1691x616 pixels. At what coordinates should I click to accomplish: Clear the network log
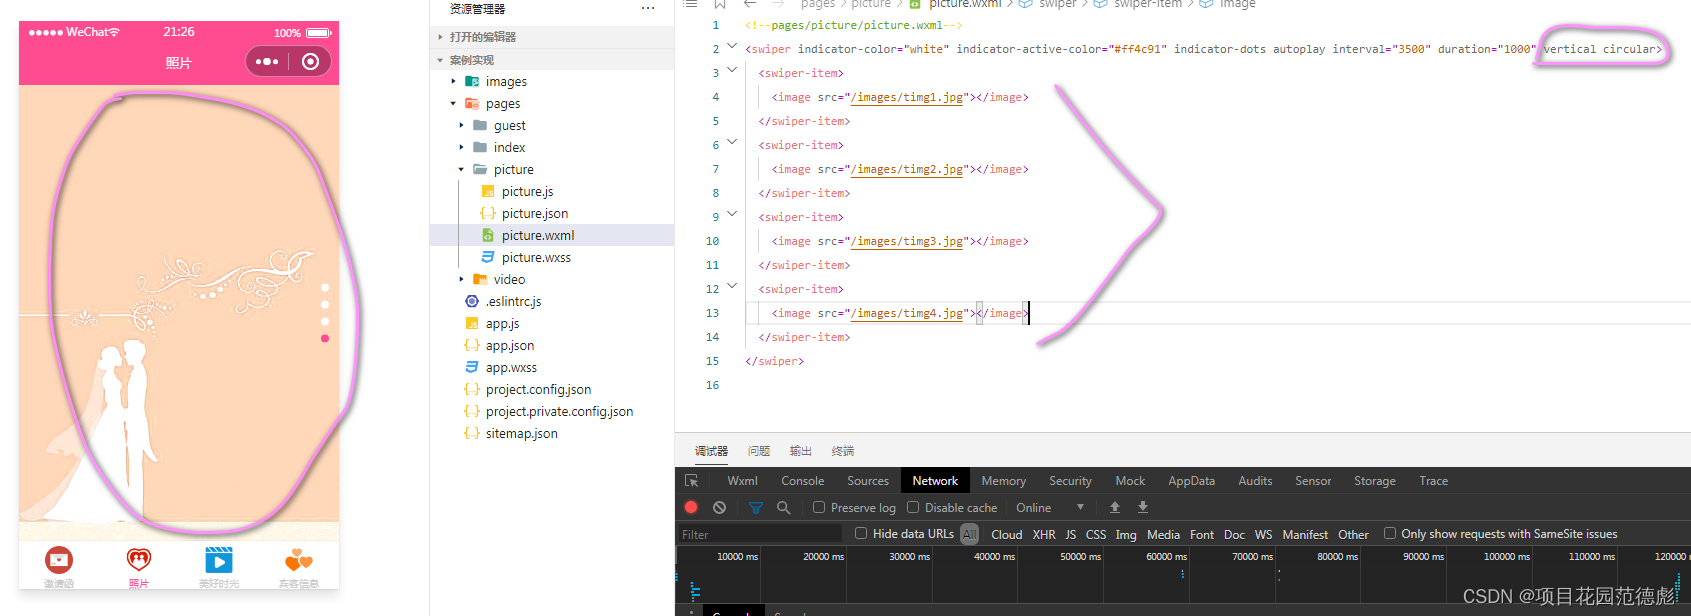click(719, 507)
